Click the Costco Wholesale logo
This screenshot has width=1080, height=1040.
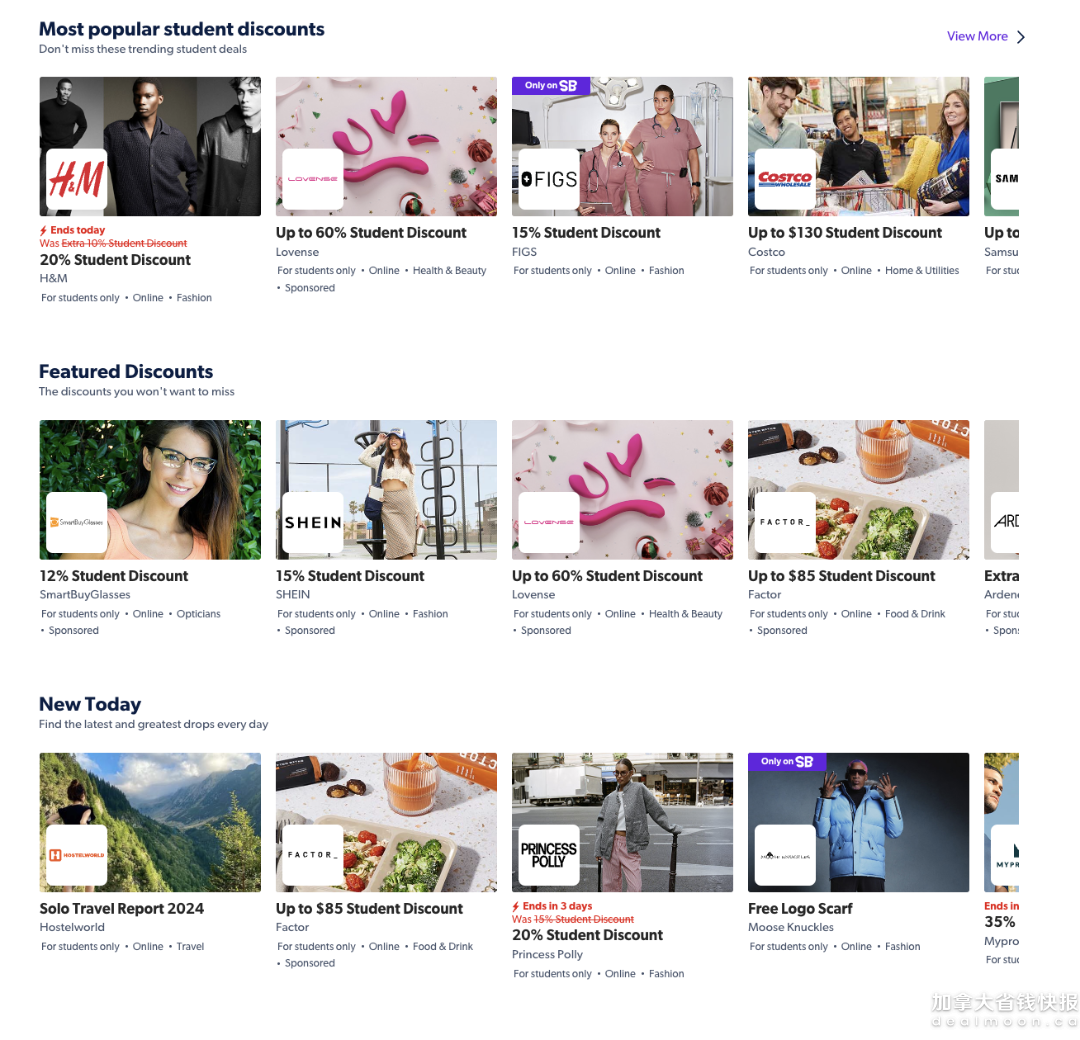[785, 179]
